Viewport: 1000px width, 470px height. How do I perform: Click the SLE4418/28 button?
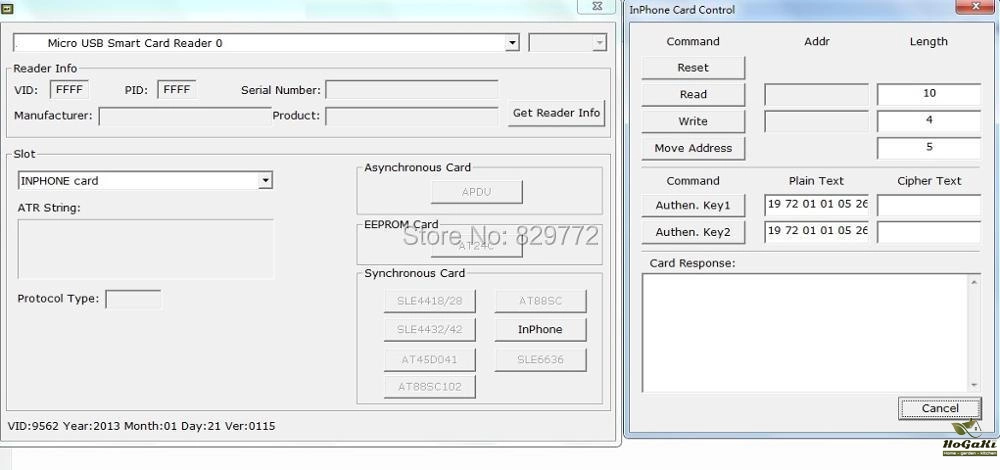pyautogui.click(x=429, y=301)
